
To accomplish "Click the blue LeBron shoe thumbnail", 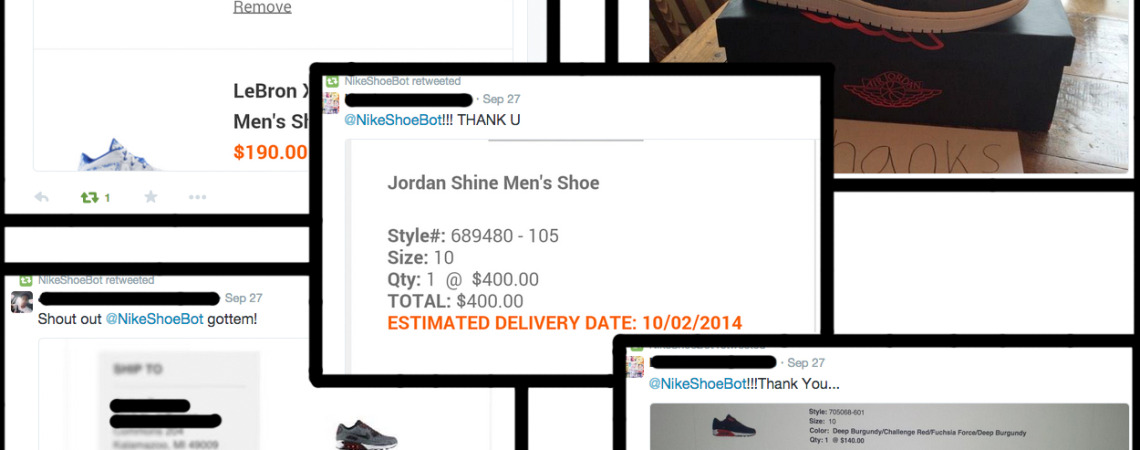I will point(116,155).
